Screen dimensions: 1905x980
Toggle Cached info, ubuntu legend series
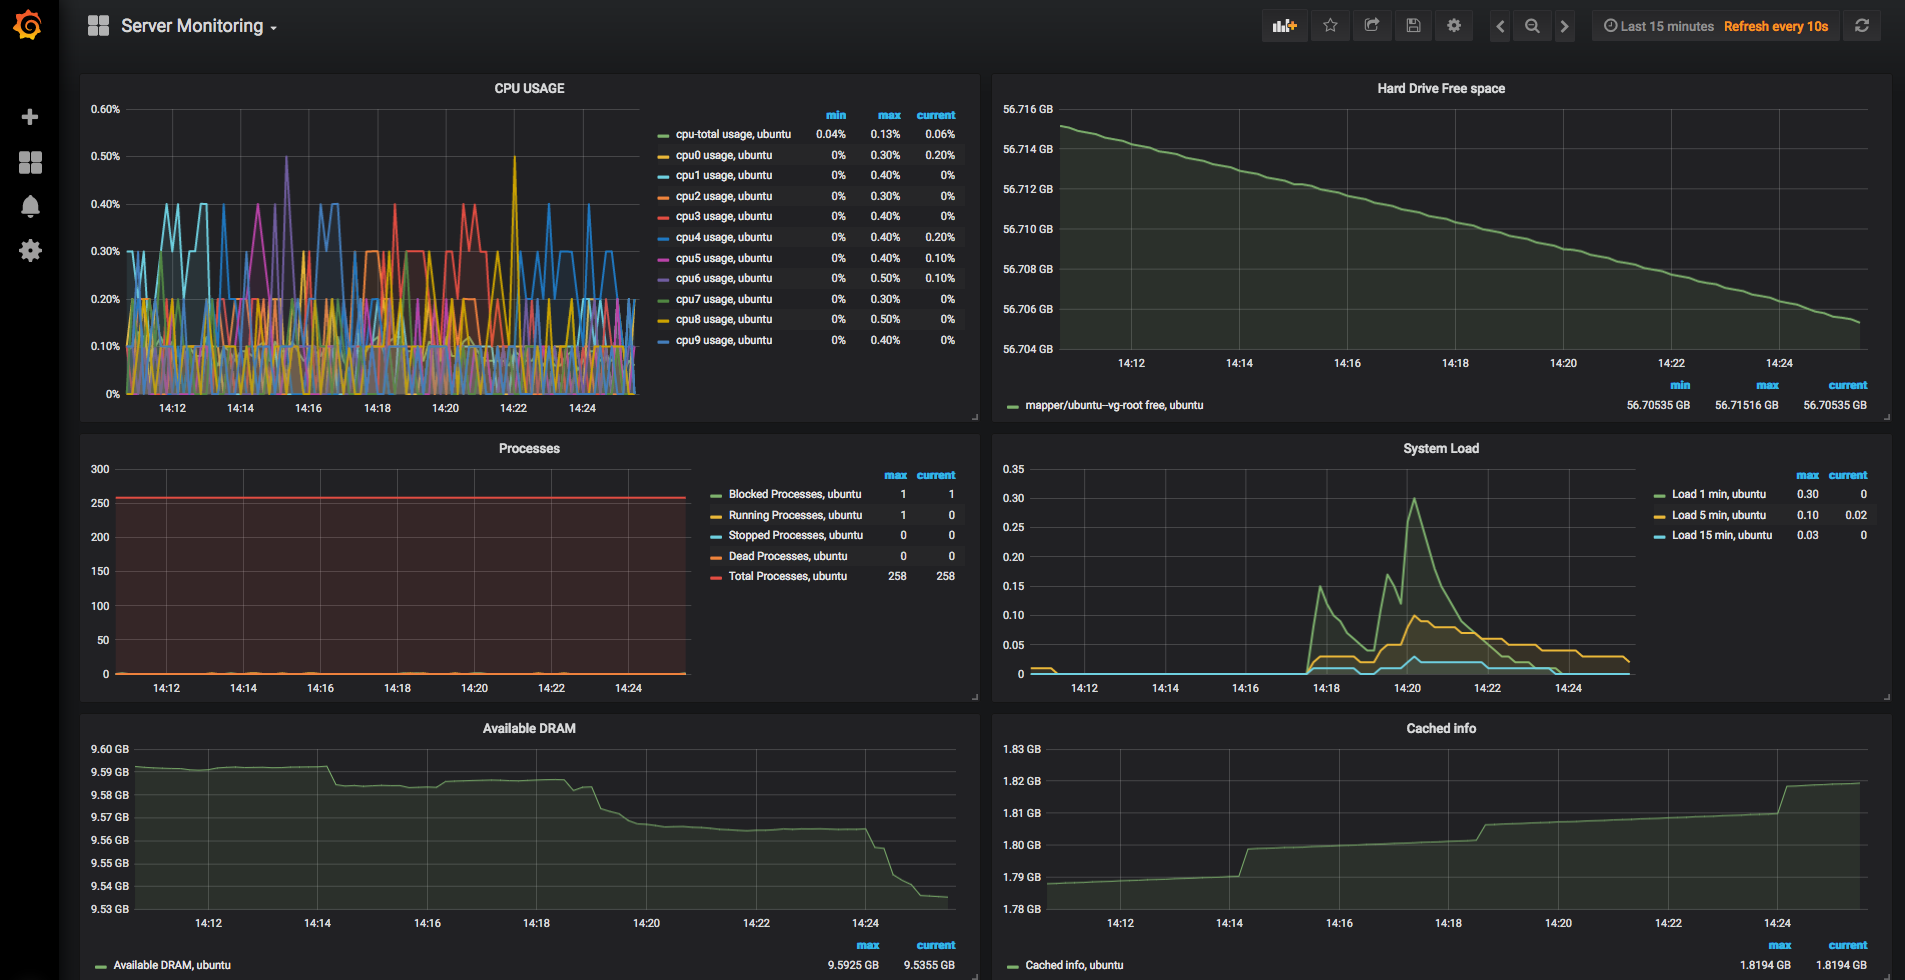(1074, 965)
